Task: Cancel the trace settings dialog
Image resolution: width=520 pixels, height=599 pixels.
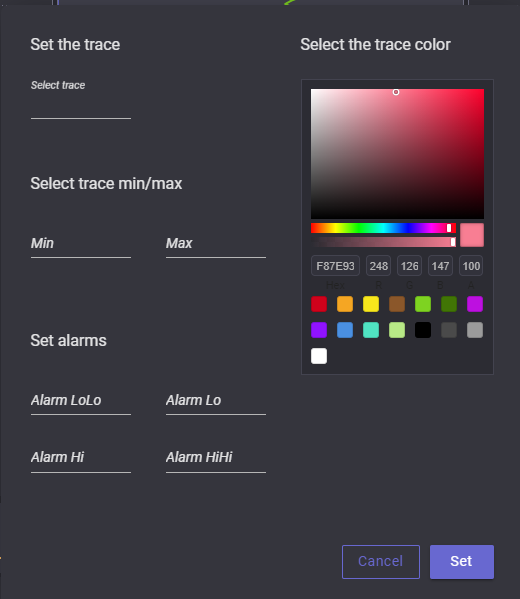Action: (381, 562)
